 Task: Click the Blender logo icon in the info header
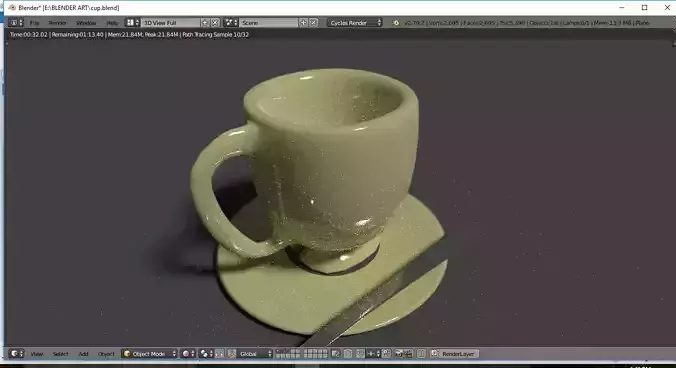click(x=395, y=23)
